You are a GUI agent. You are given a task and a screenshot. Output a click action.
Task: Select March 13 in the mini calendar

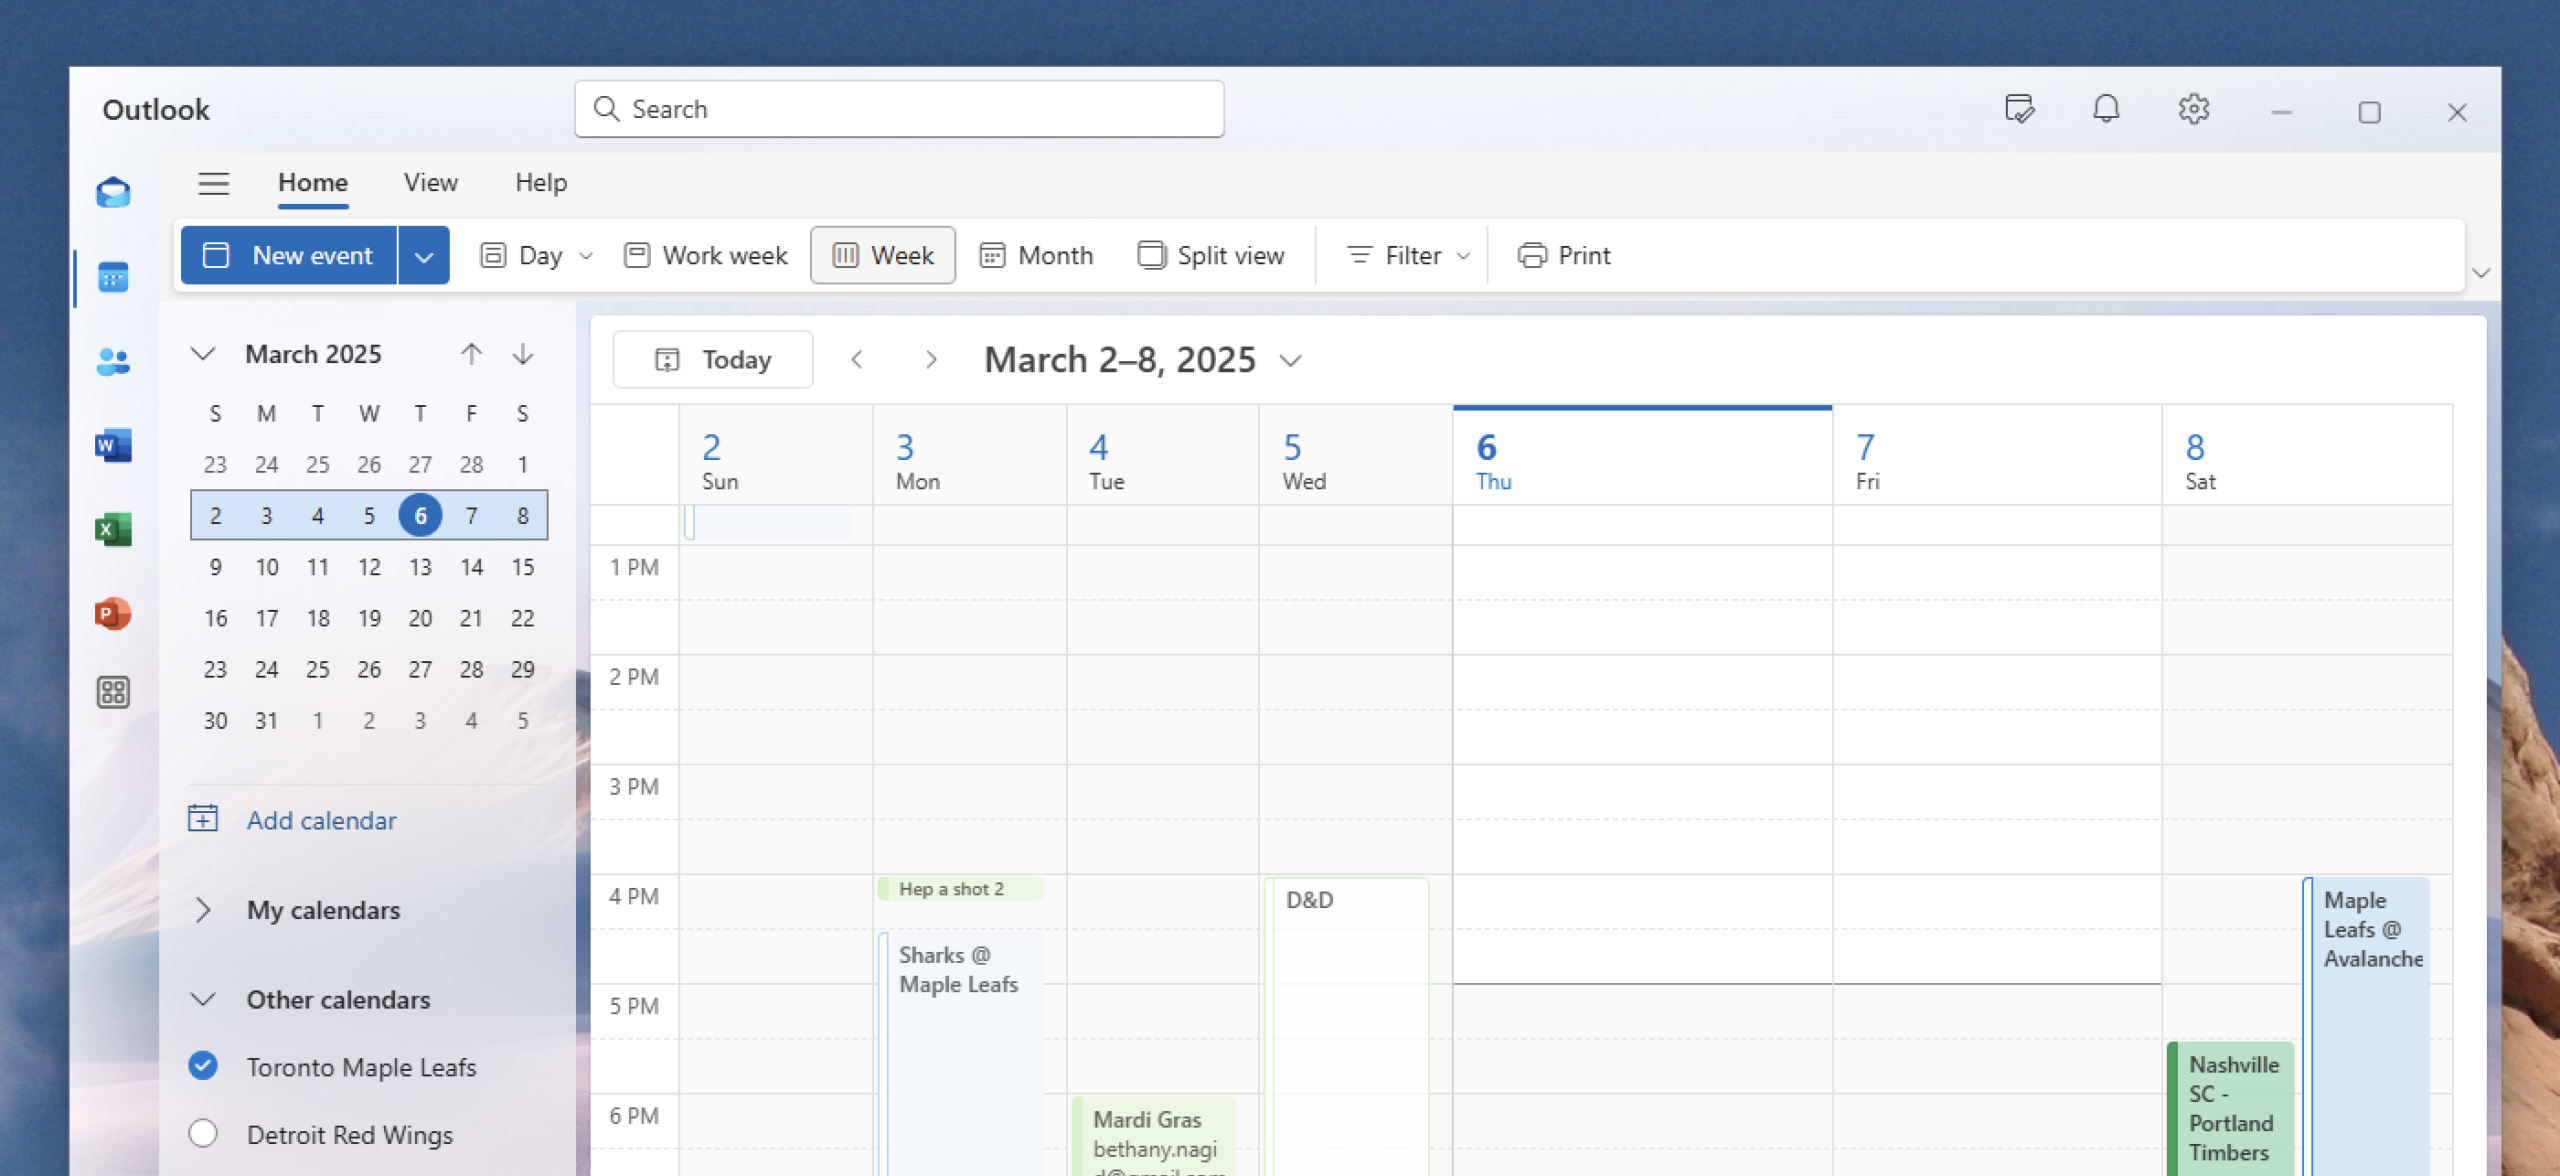click(x=420, y=567)
